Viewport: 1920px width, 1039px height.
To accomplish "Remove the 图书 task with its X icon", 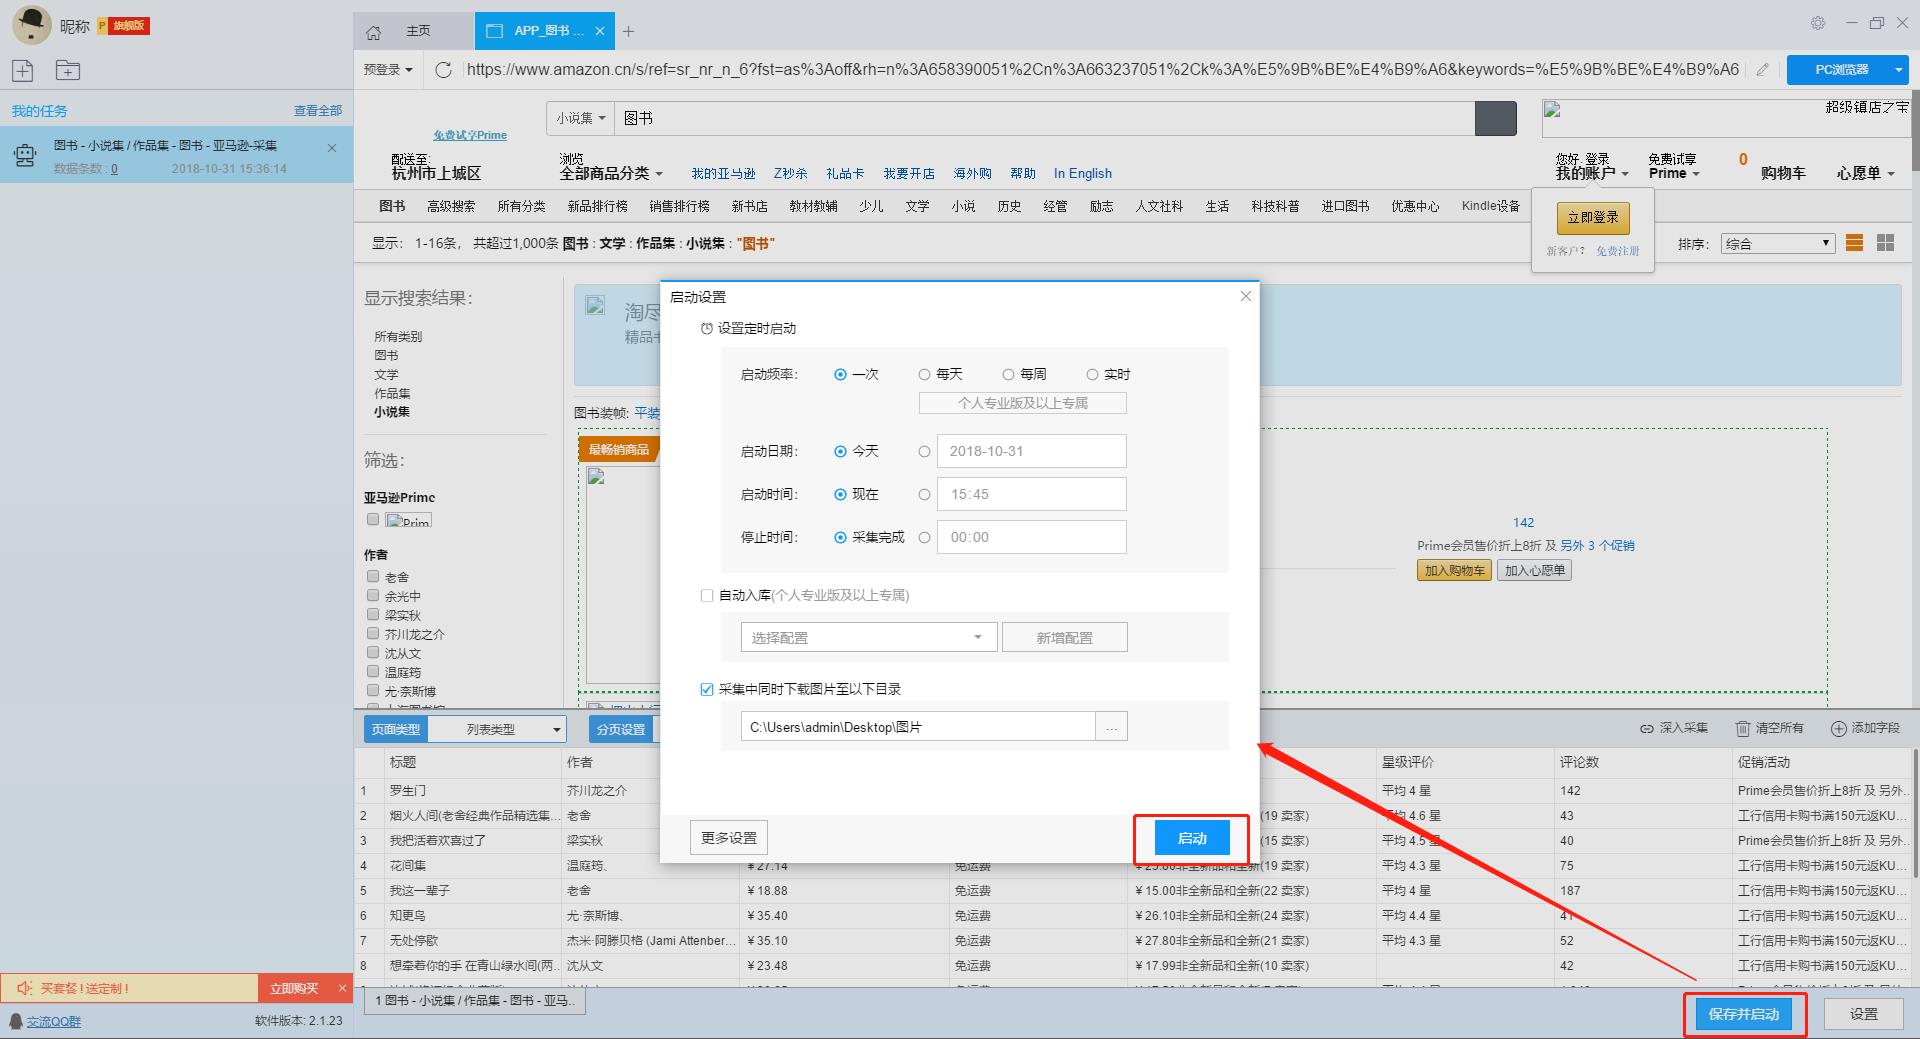I will point(332,148).
